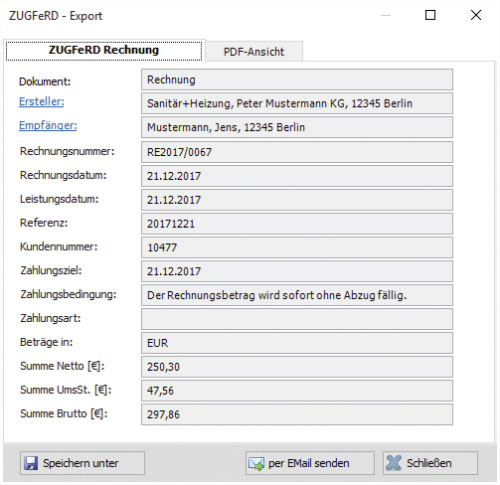The height and width of the screenshot is (485, 500).
Task: Maximize the ZUGFeRD Export window
Action: tap(430, 15)
